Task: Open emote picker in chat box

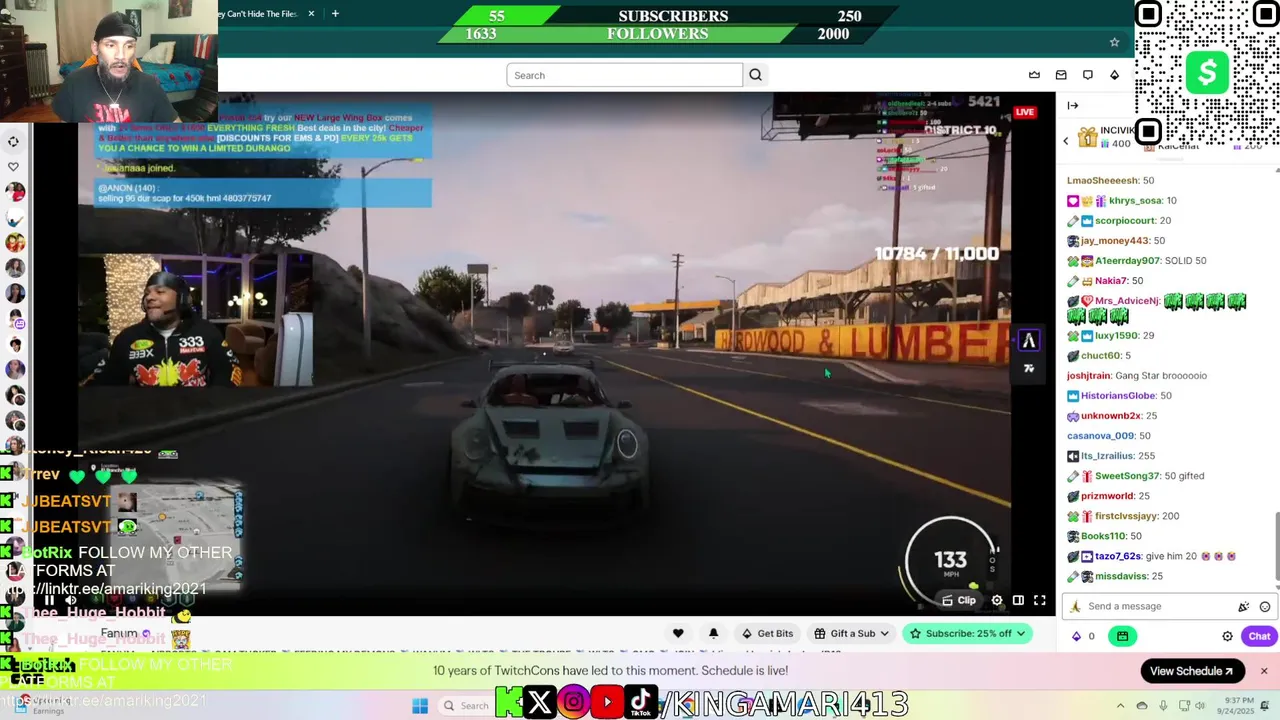Action: pyautogui.click(x=1265, y=606)
